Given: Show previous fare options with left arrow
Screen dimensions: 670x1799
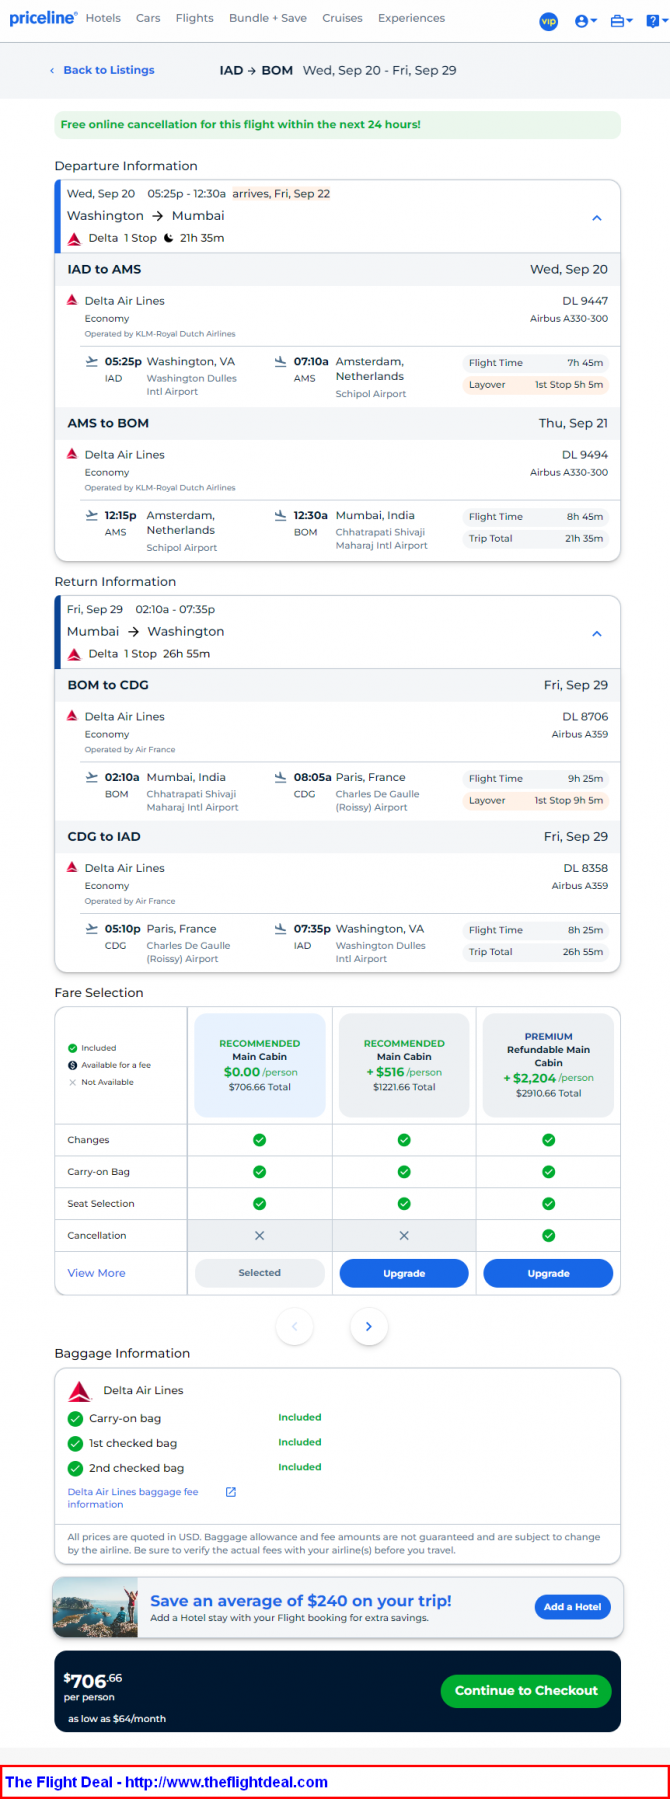Looking at the screenshot, I should click(294, 1327).
